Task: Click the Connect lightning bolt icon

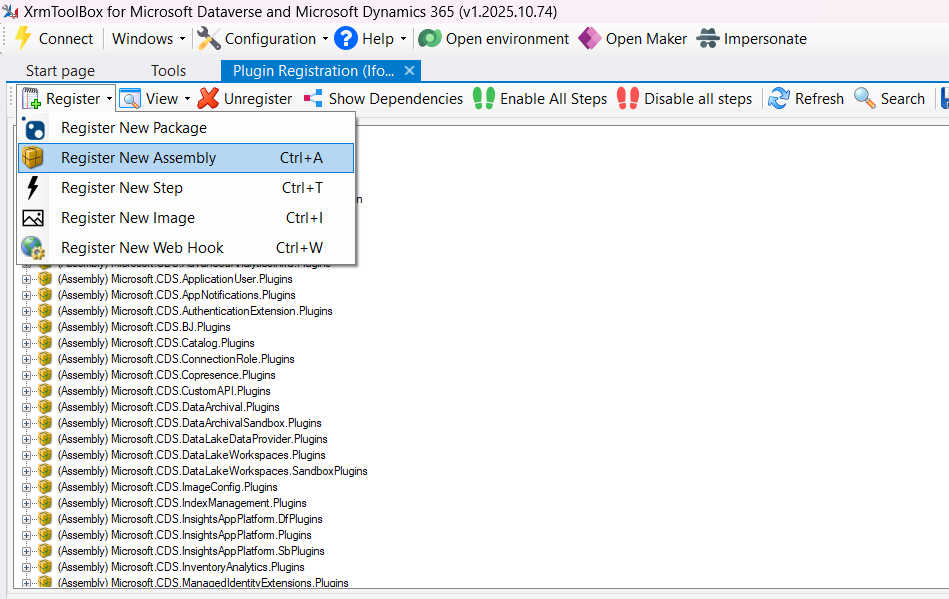Action: point(23,39)
